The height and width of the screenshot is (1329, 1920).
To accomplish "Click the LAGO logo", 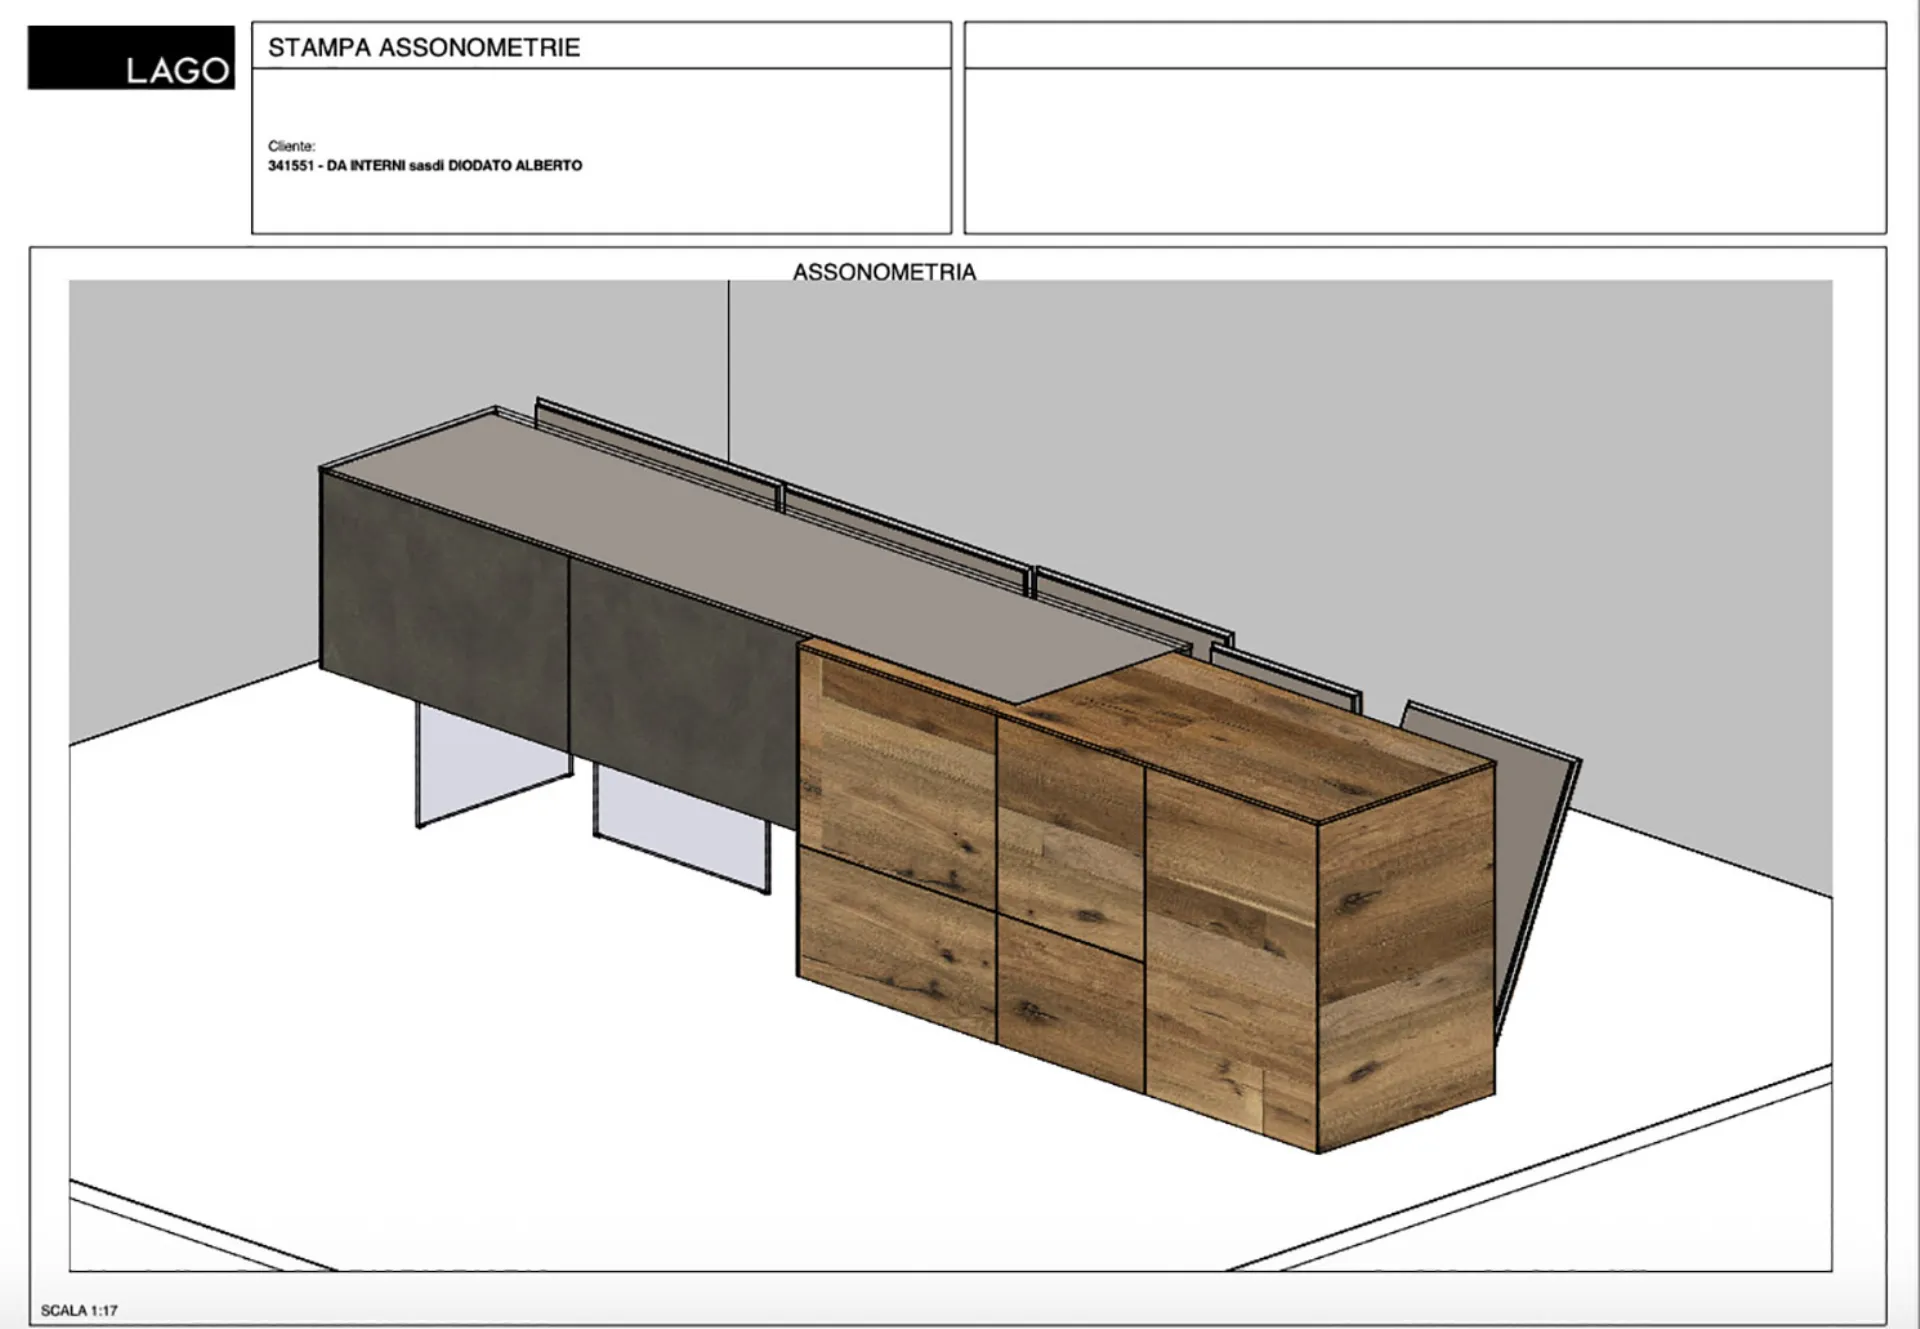I will point(131,58).
